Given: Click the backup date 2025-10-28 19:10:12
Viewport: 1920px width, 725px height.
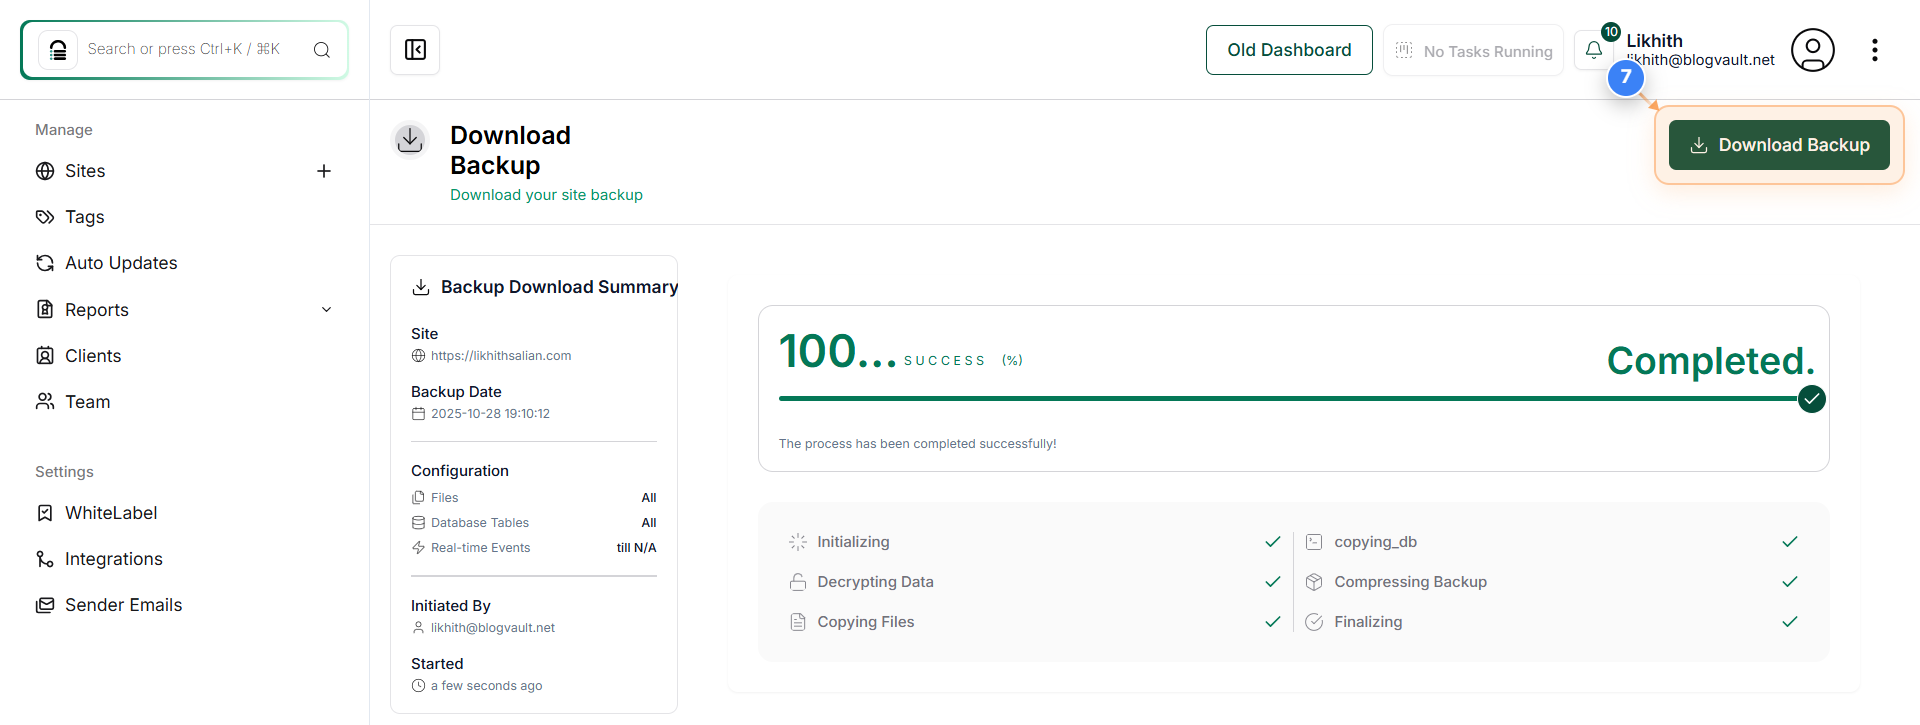Looking at the screenshot, I should coord(490,414).
